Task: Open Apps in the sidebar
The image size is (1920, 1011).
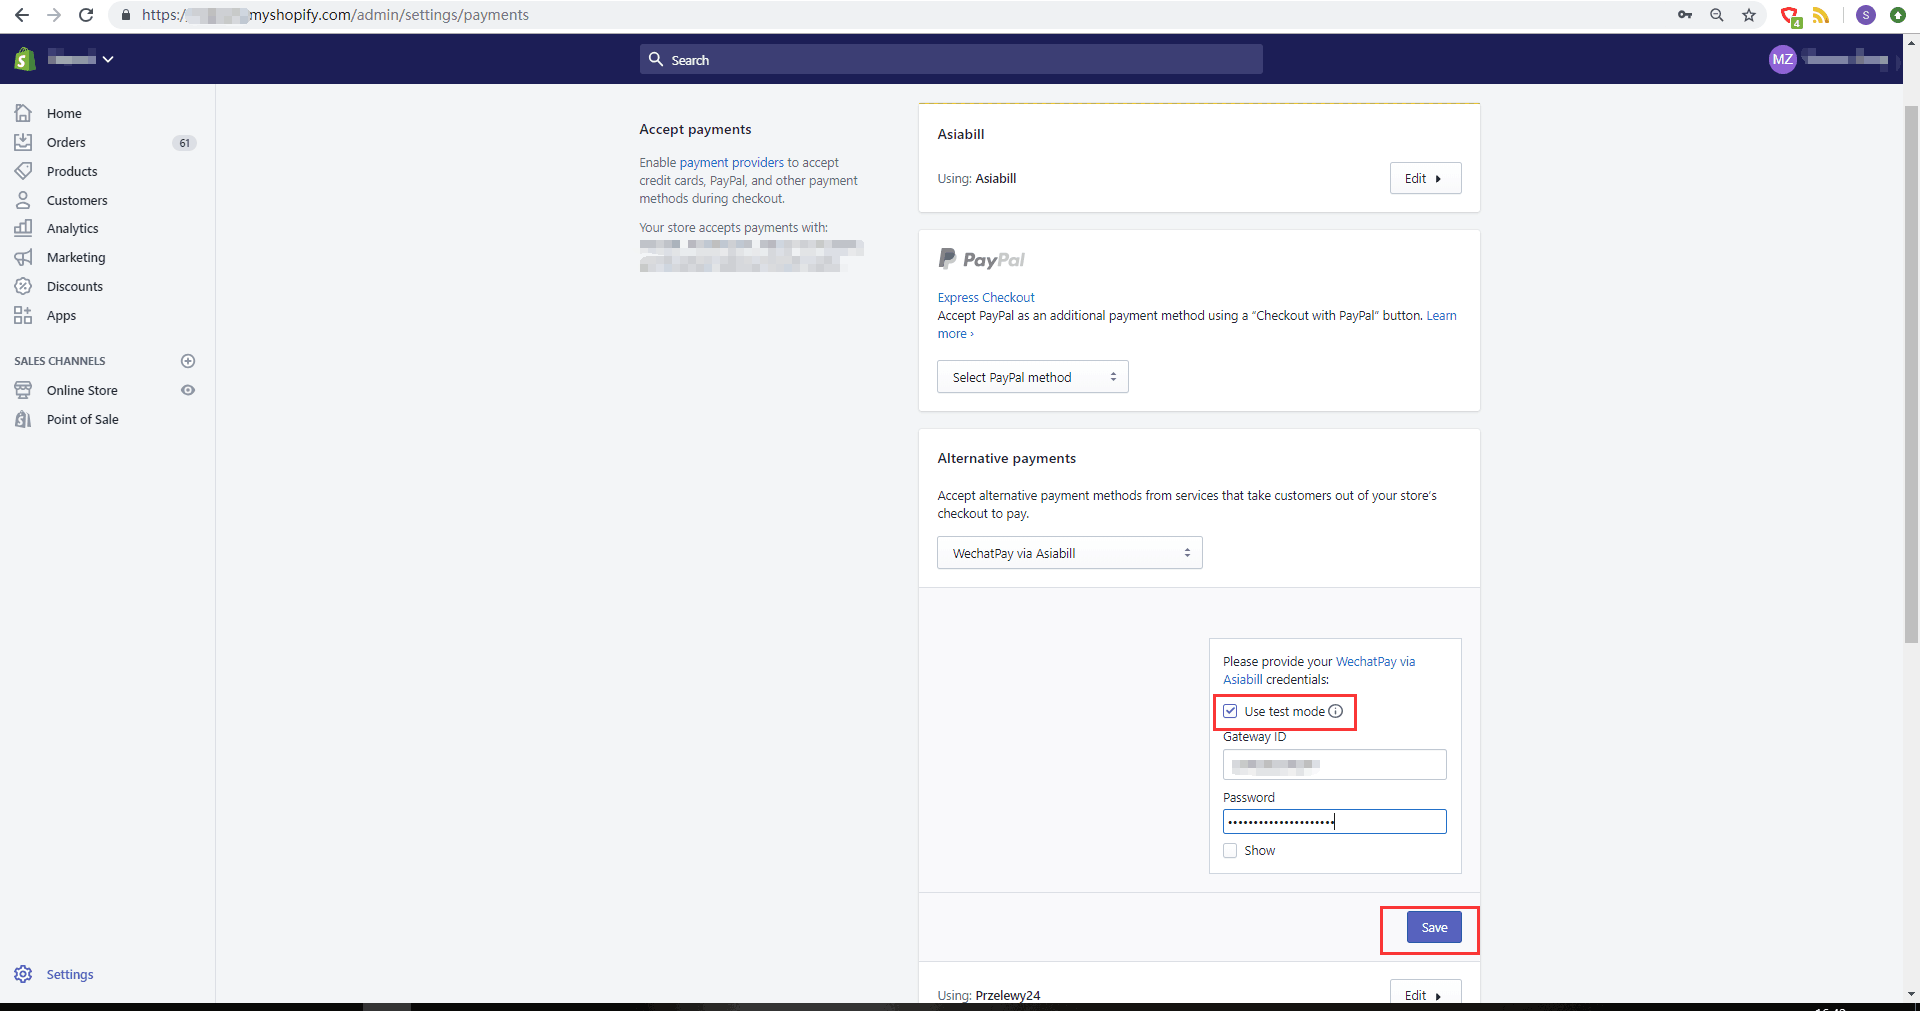Action: [61, 315]
